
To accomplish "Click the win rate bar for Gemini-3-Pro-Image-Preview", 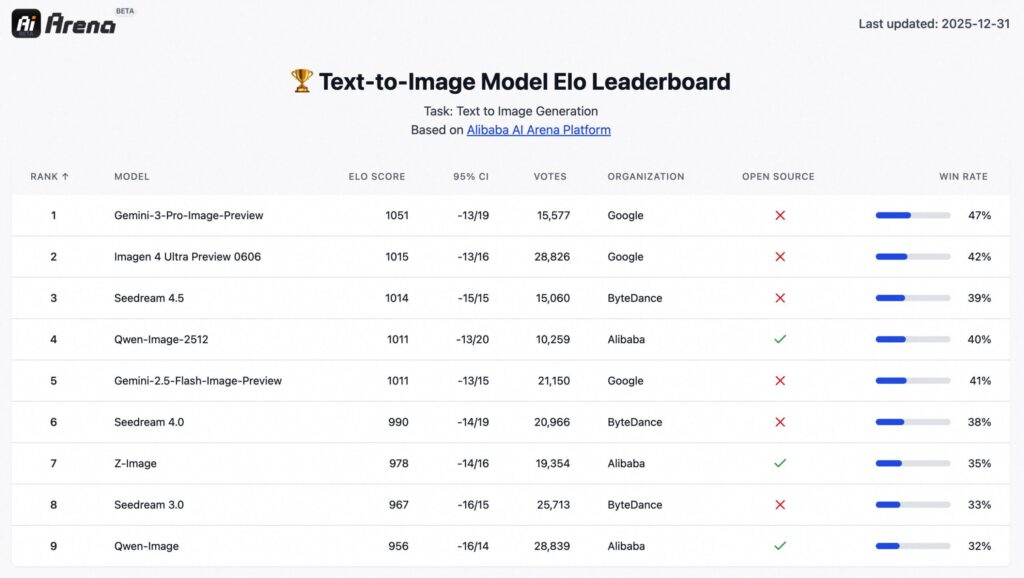I will (x=912, y=215).
